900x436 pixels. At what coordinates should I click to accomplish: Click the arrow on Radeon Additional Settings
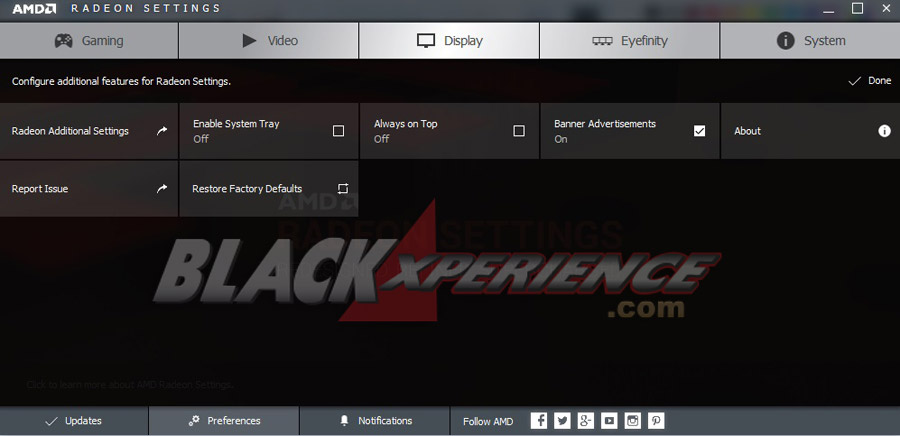pyautogui.click(x=162, y=131)
